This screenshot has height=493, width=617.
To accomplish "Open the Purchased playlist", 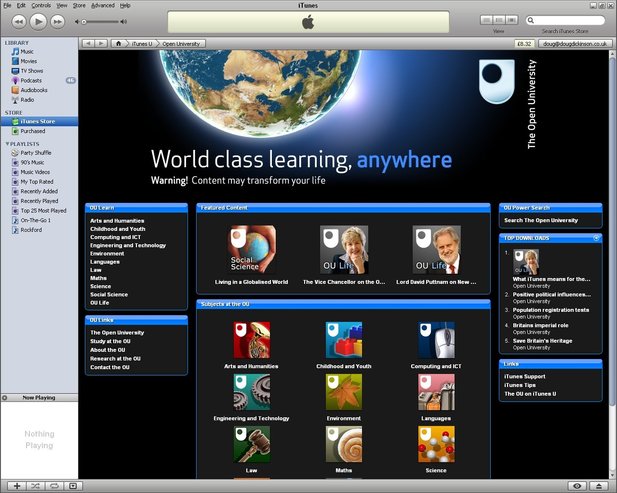I will point(33,131).
